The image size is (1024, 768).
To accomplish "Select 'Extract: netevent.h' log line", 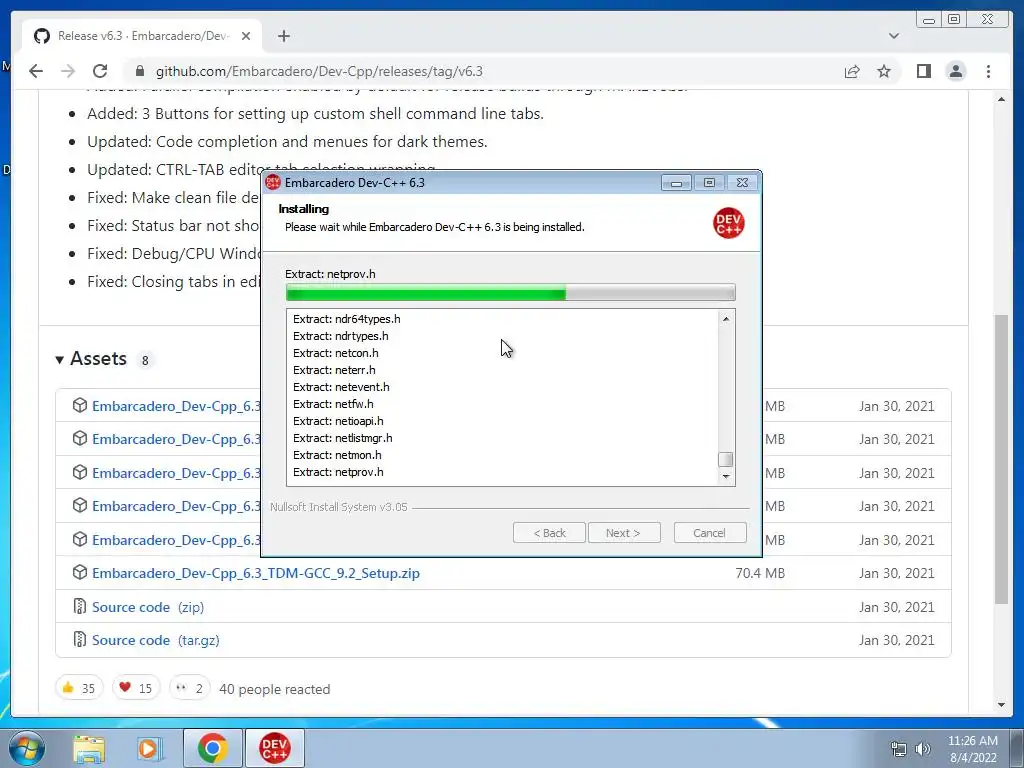I will tap(341, 387).
